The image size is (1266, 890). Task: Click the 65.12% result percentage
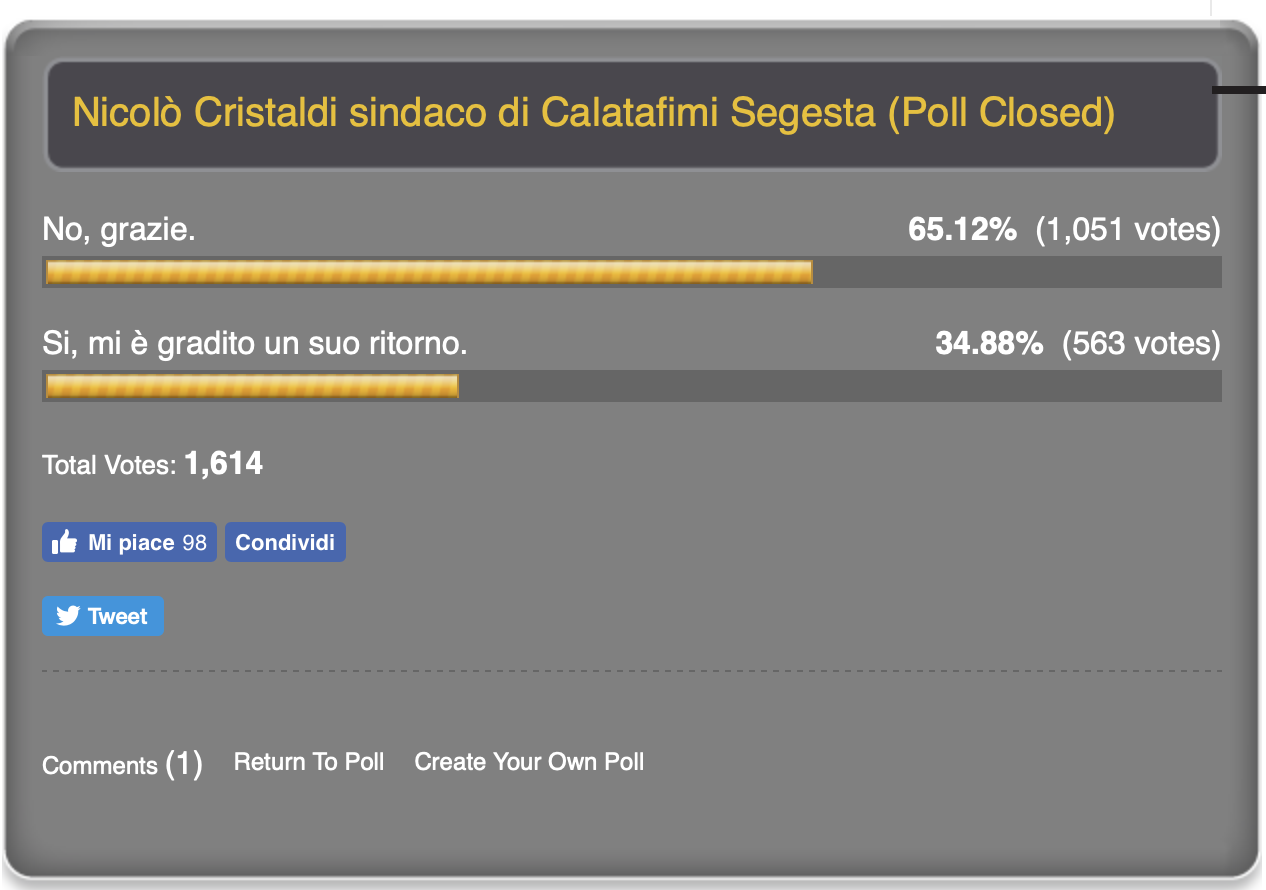pos(962,230)
